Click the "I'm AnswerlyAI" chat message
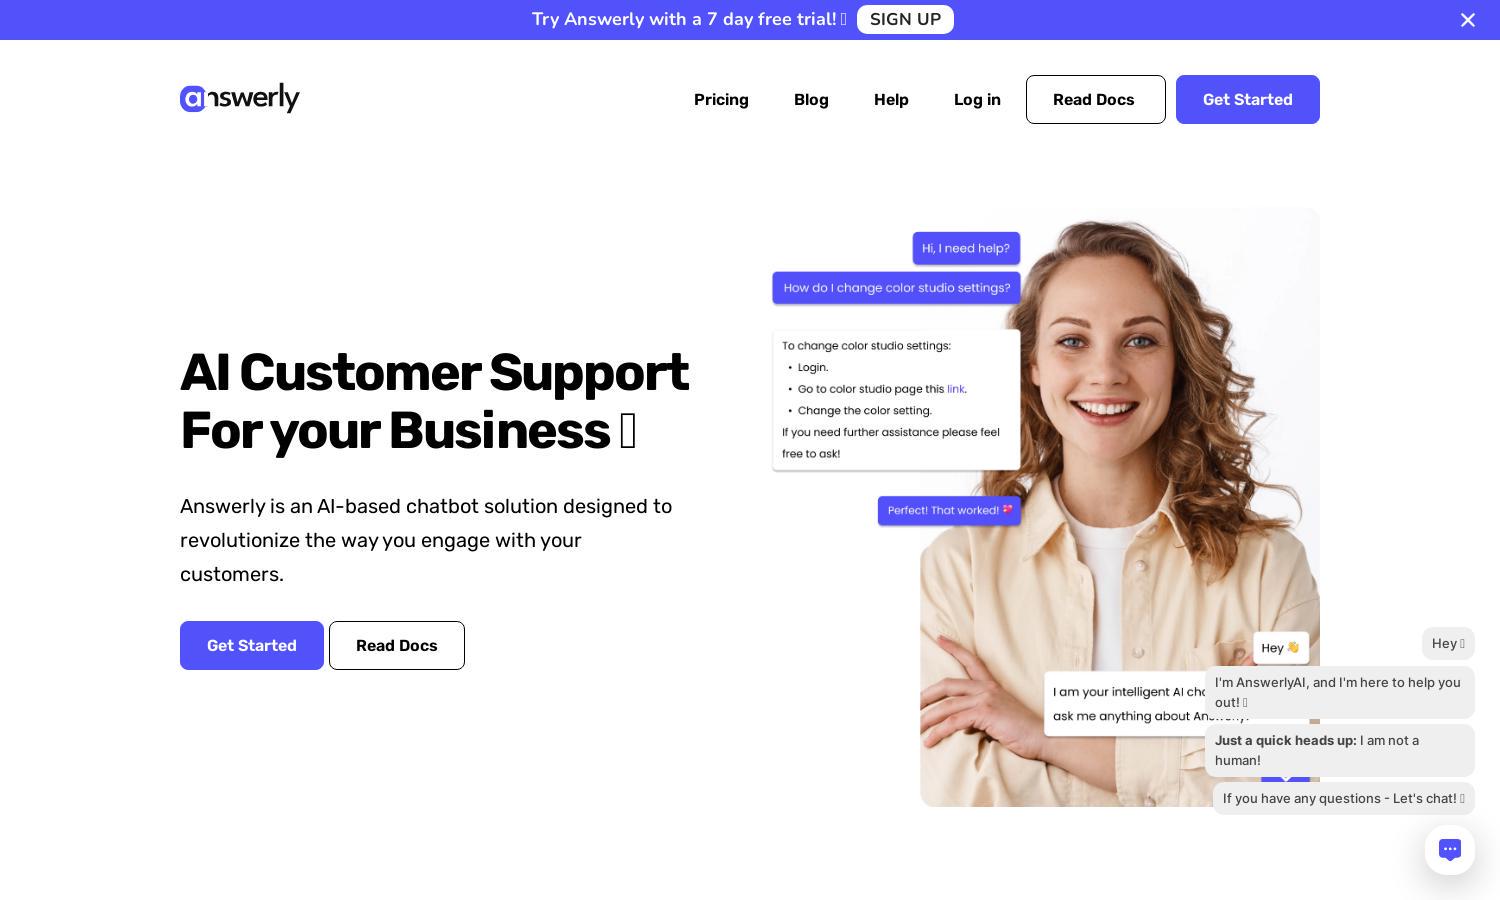The height and width of the screenshot is (900, 1500). 1340,692
